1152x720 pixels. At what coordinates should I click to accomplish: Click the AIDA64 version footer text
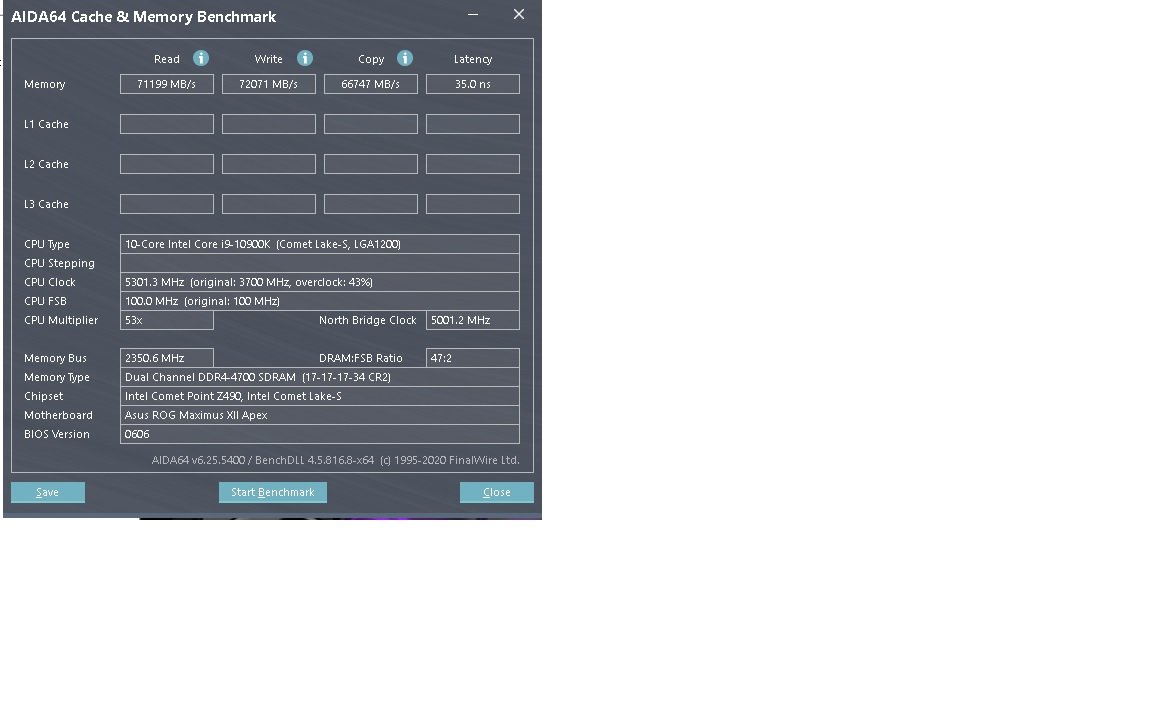point(335,460)
